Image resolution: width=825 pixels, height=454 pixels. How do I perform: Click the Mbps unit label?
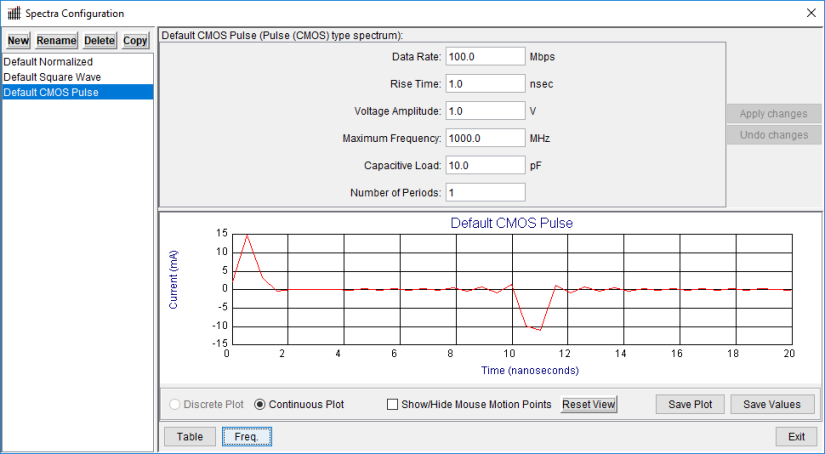click(542, 57)
